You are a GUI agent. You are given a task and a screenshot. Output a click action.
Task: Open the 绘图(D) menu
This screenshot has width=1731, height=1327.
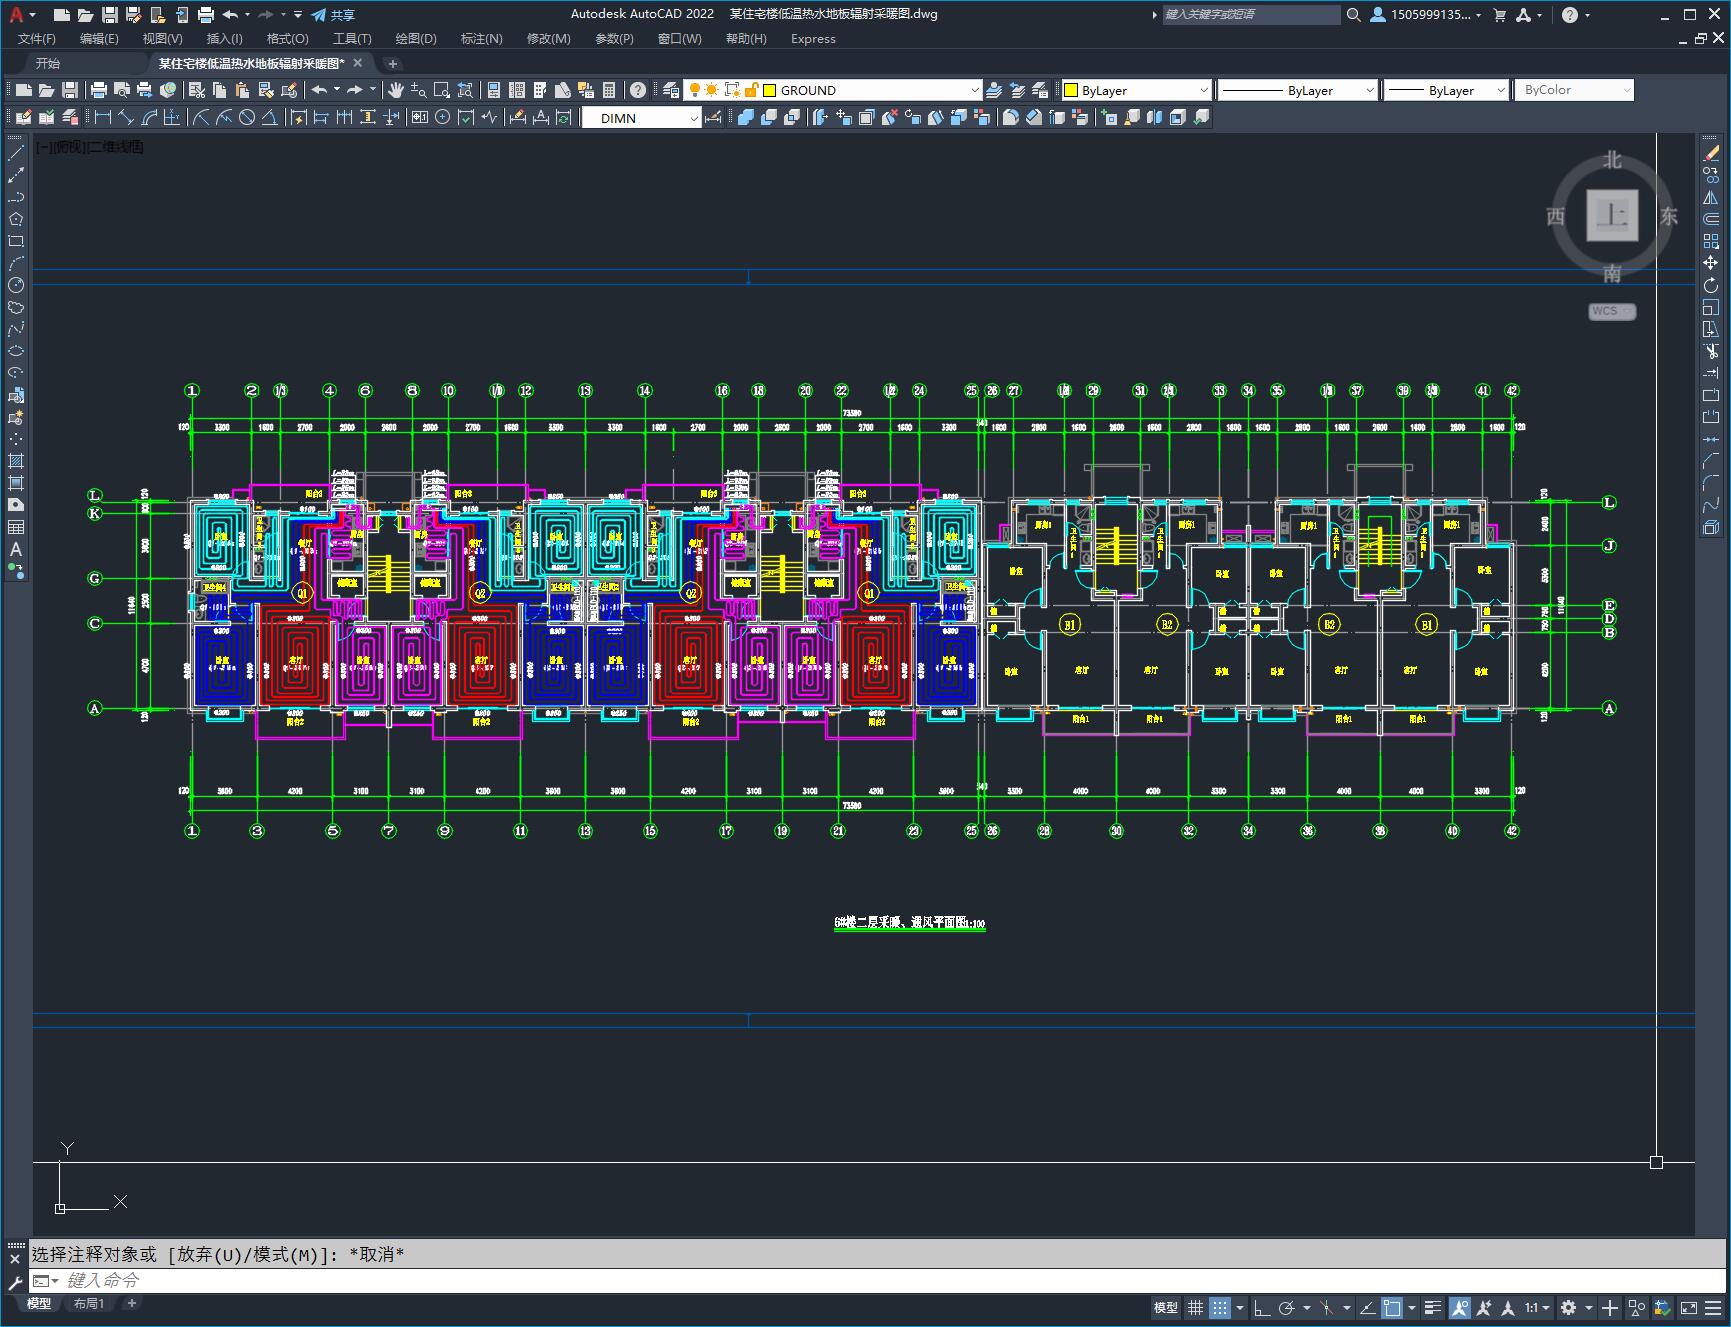(x=416, y=39)
